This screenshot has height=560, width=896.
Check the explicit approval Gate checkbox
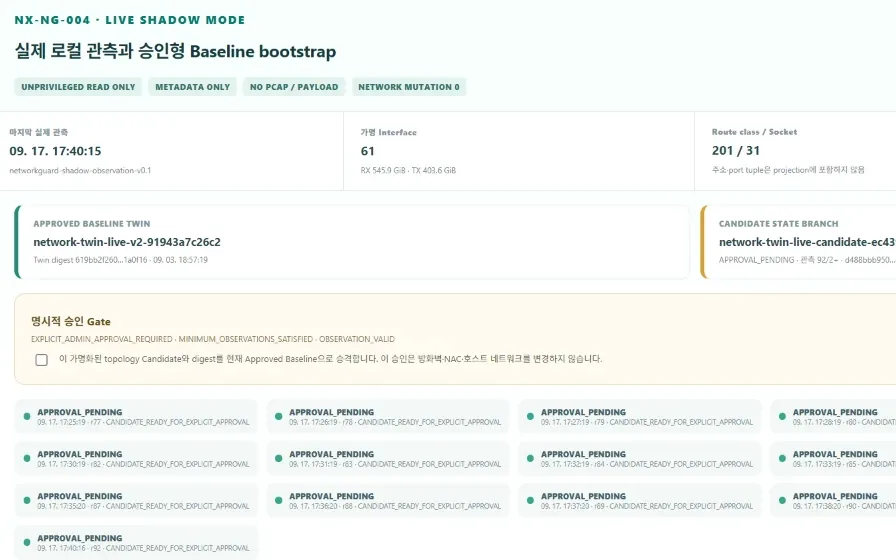[41, 359]
